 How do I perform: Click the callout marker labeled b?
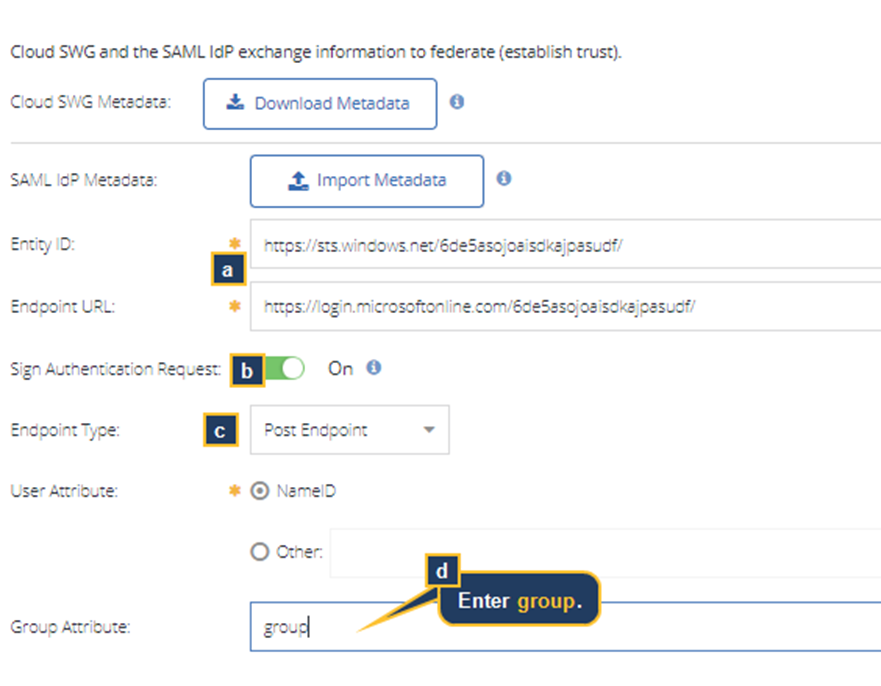(247, 370)
